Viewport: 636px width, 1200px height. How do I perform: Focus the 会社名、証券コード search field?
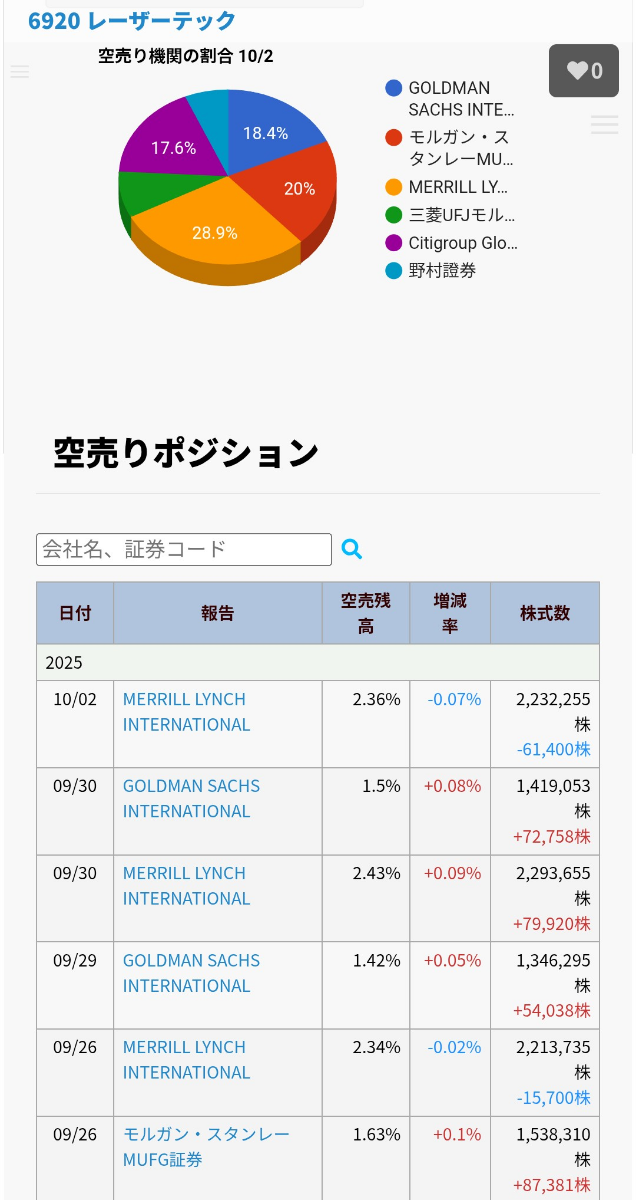[x=184, y=549]
